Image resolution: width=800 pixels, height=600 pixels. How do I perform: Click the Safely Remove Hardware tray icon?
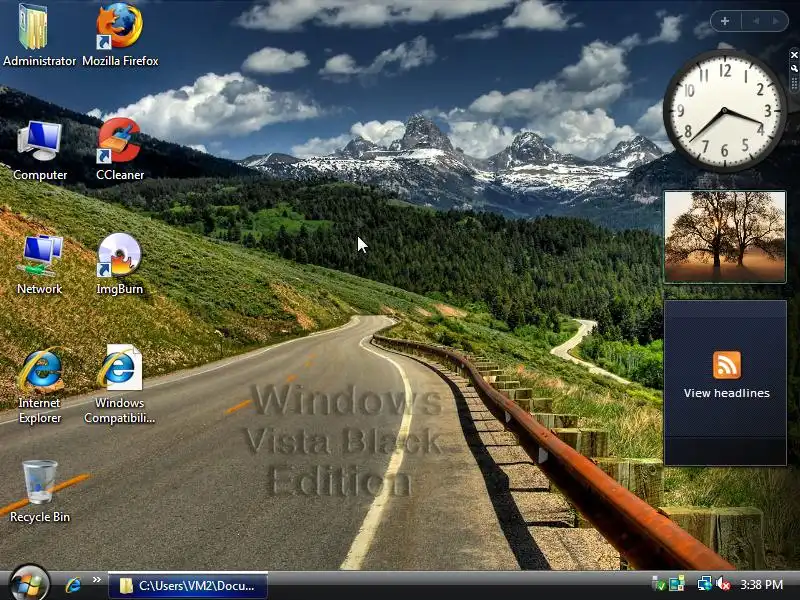pyautogui.click(x=658, y=584)
